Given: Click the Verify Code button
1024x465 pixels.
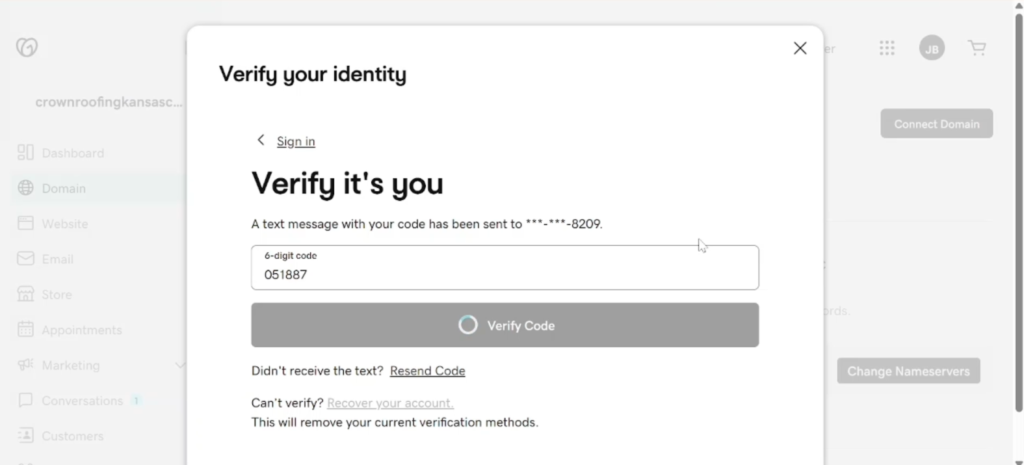Looking at the screenshot, I should [x=505, y=325].
